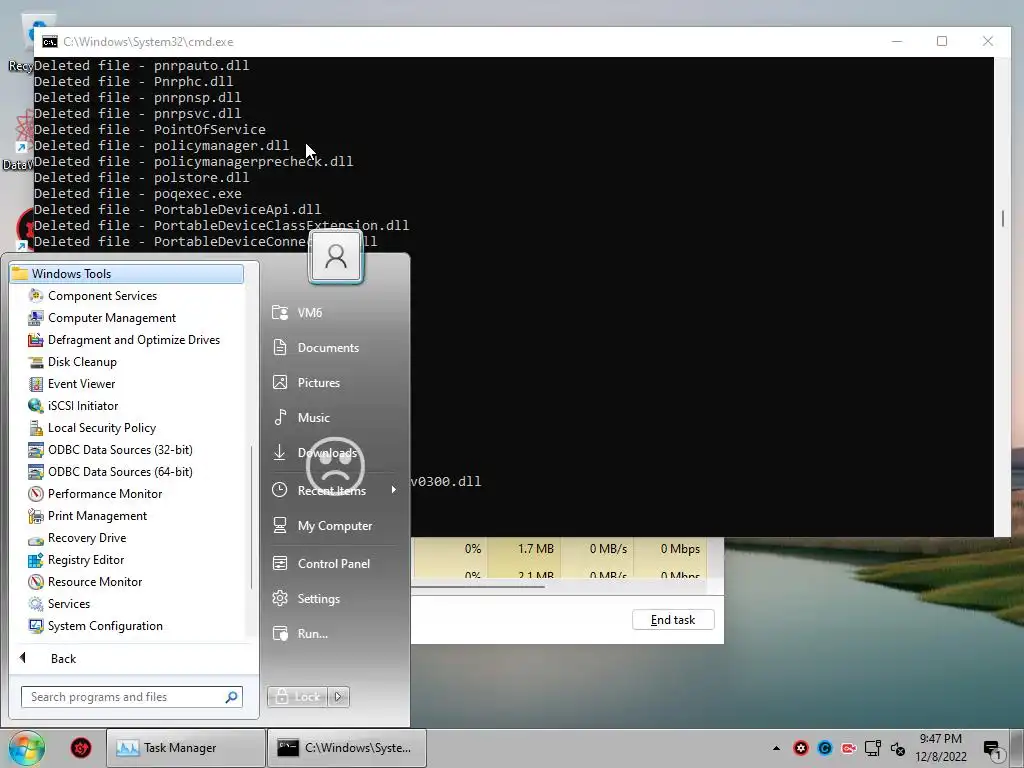Launch Performance Monitor

[x=104, y=494]
